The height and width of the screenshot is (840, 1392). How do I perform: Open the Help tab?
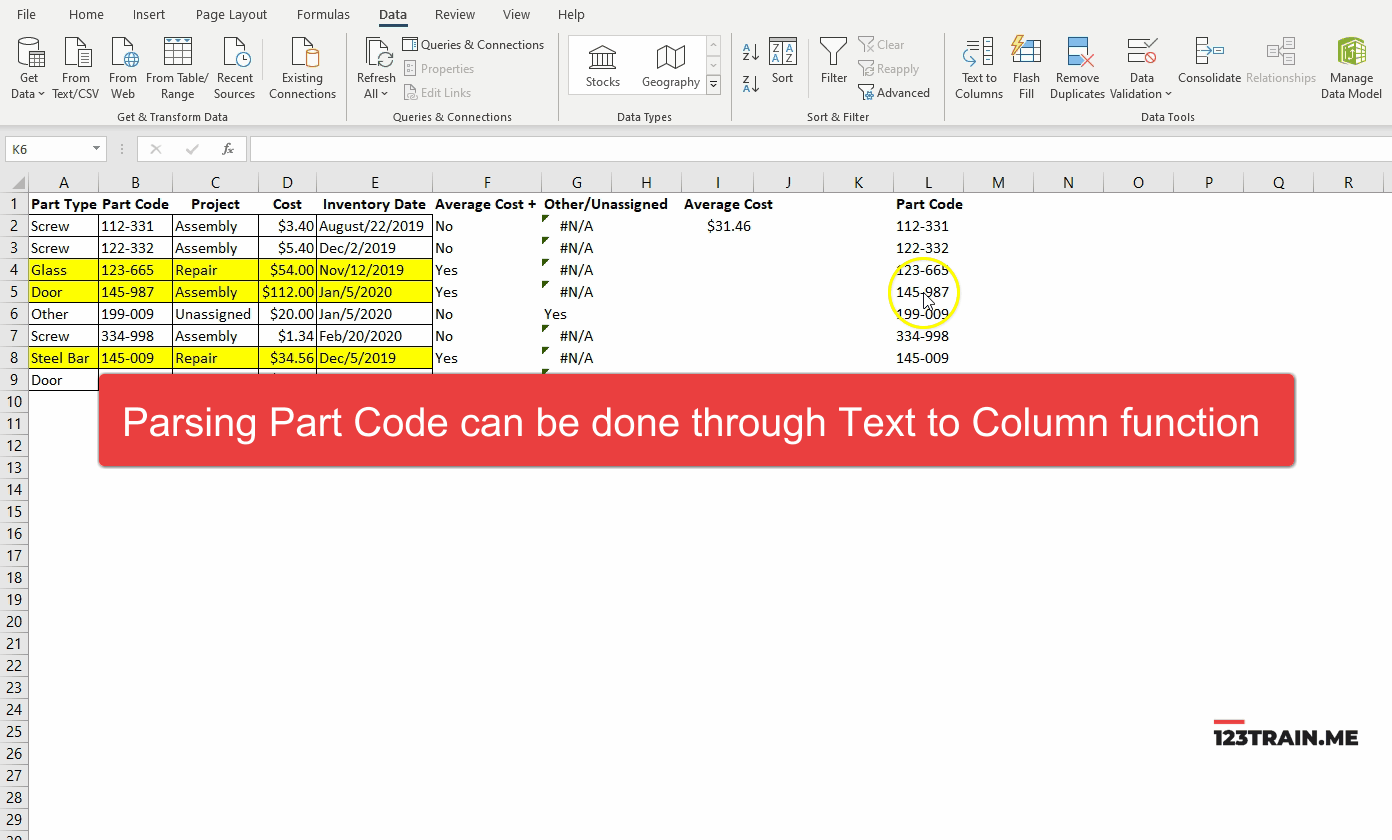click(571, 14)
